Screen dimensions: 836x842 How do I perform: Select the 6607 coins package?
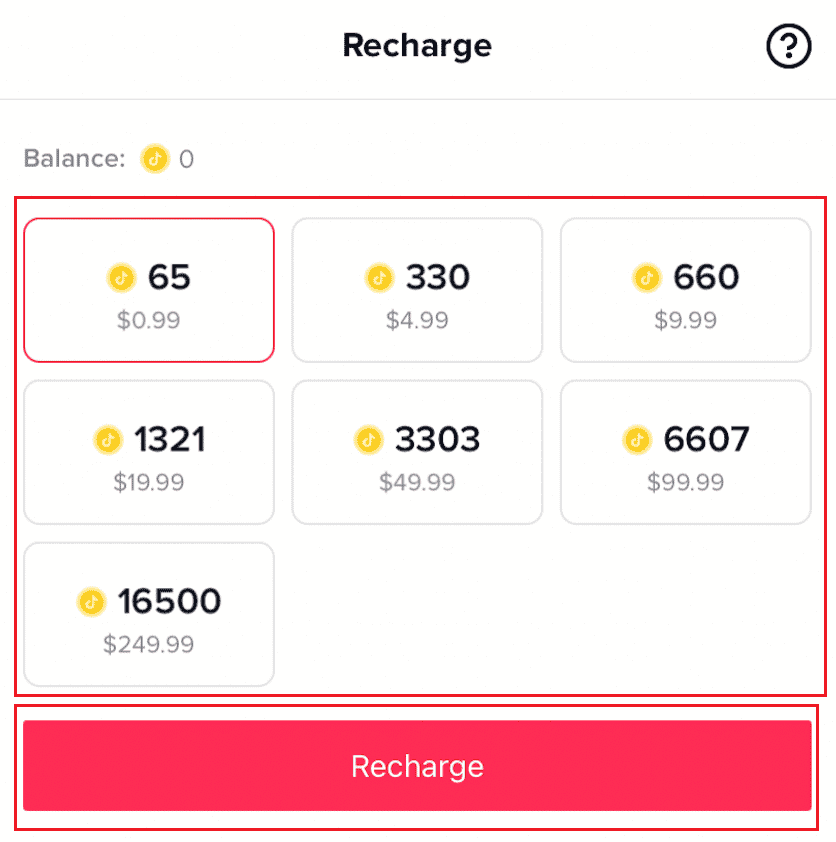tap(686, 452)
